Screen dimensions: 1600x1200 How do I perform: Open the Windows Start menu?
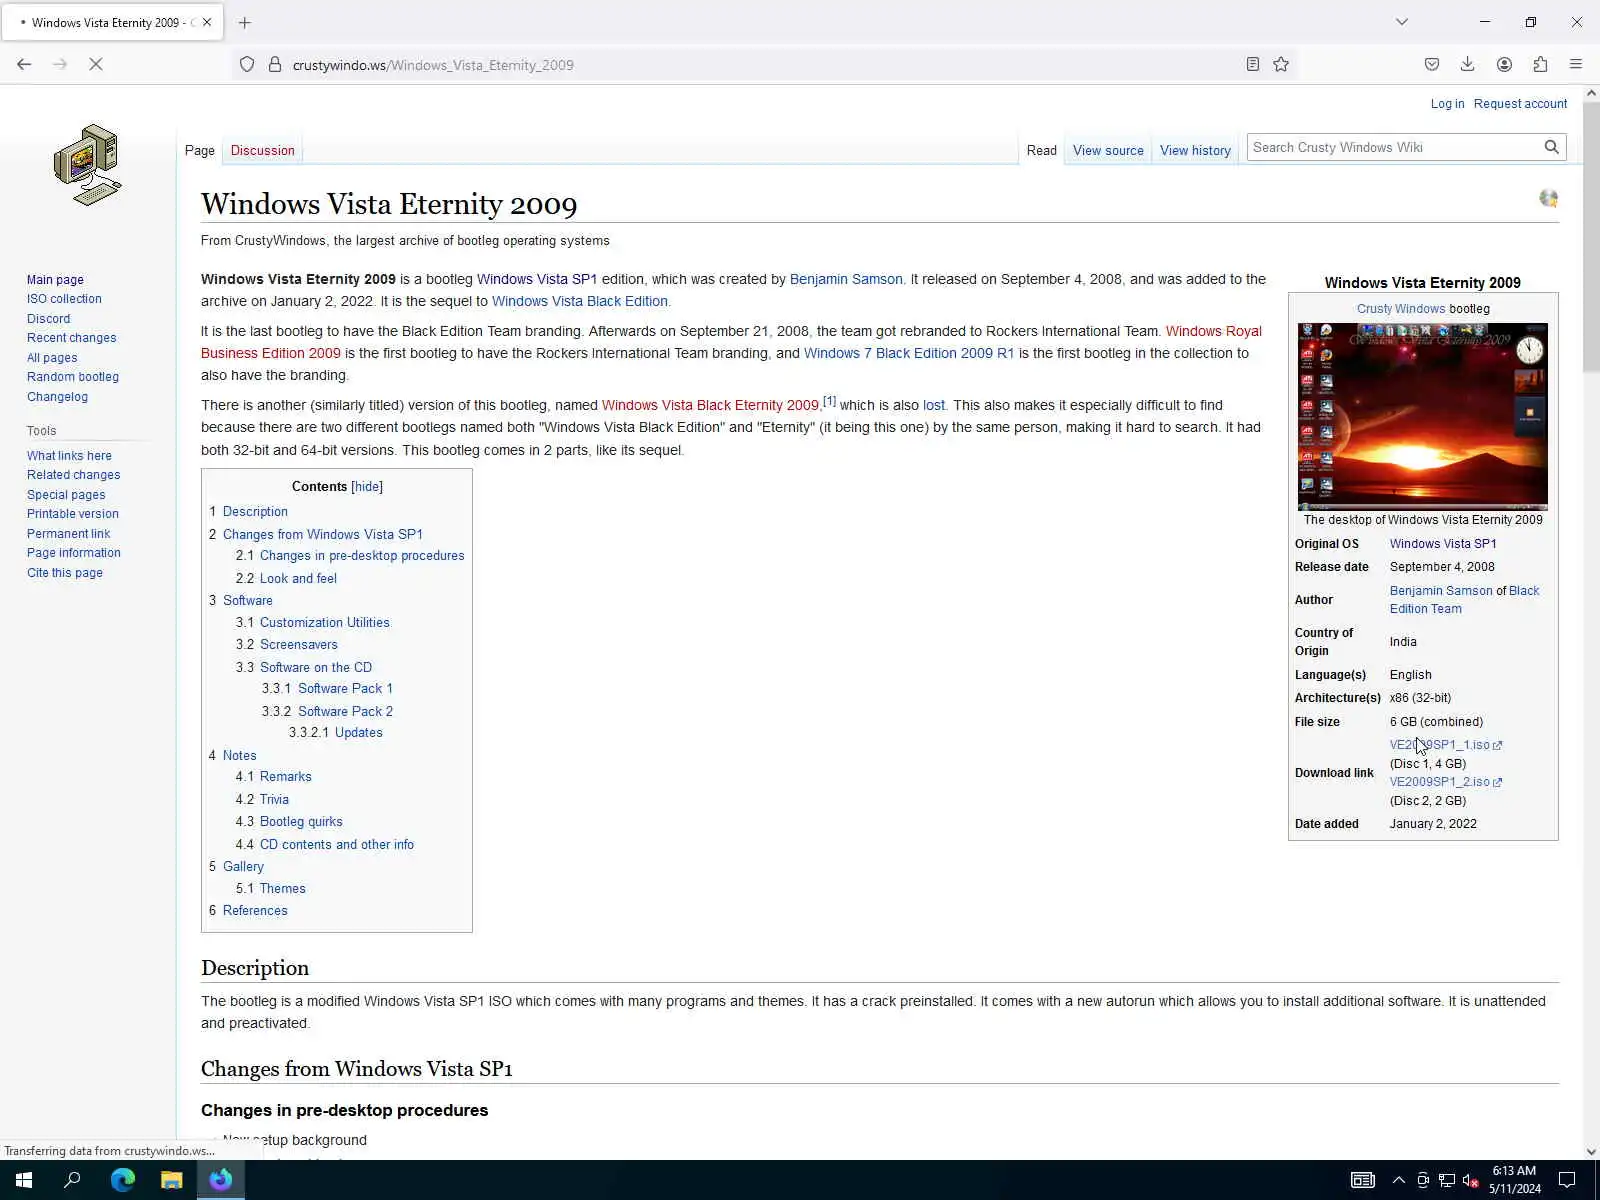pyautogui.click(x=24, y=1180)
